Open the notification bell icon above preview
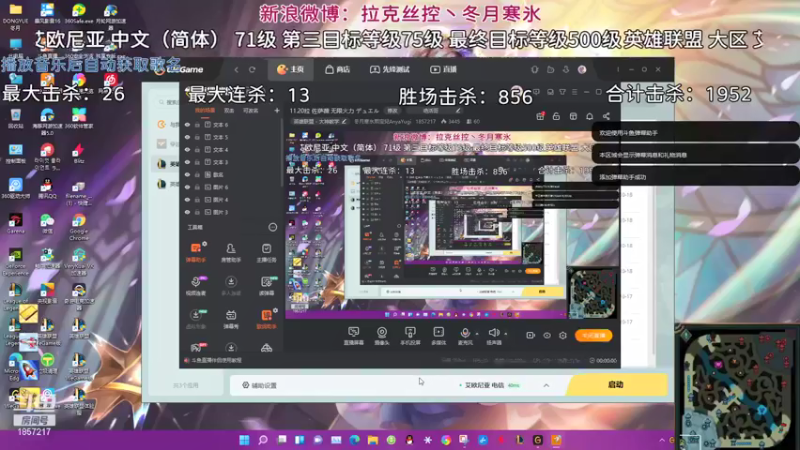Viewport: 800px width, 450px height. click(590, 116)
